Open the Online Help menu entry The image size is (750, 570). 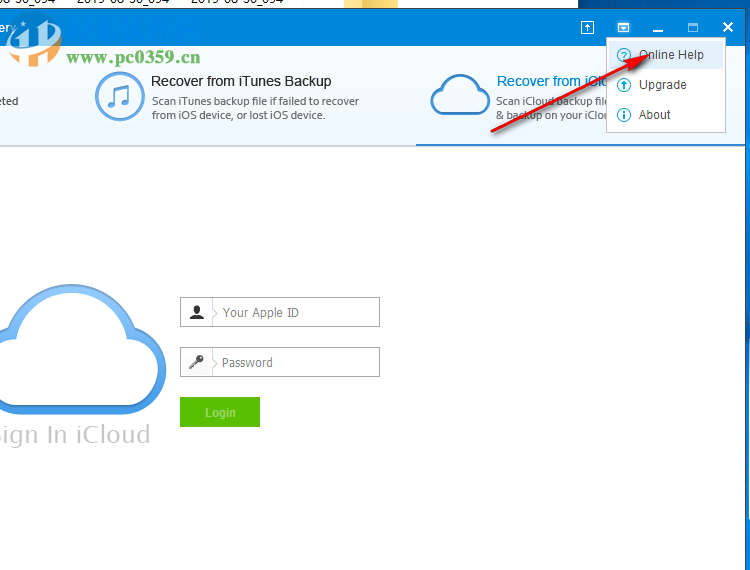click(x=665, y=55)
